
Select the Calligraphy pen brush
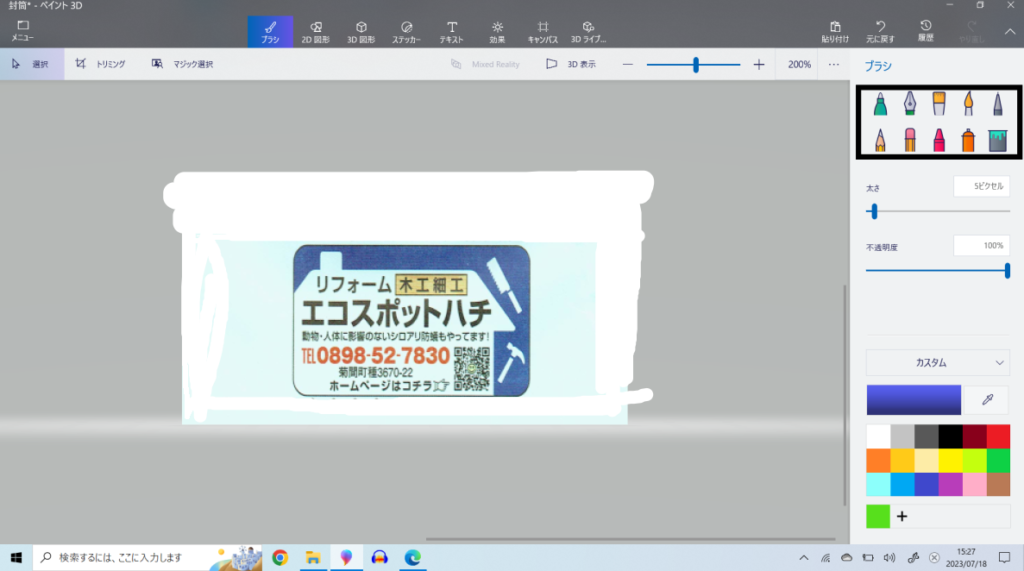[909, 104]
